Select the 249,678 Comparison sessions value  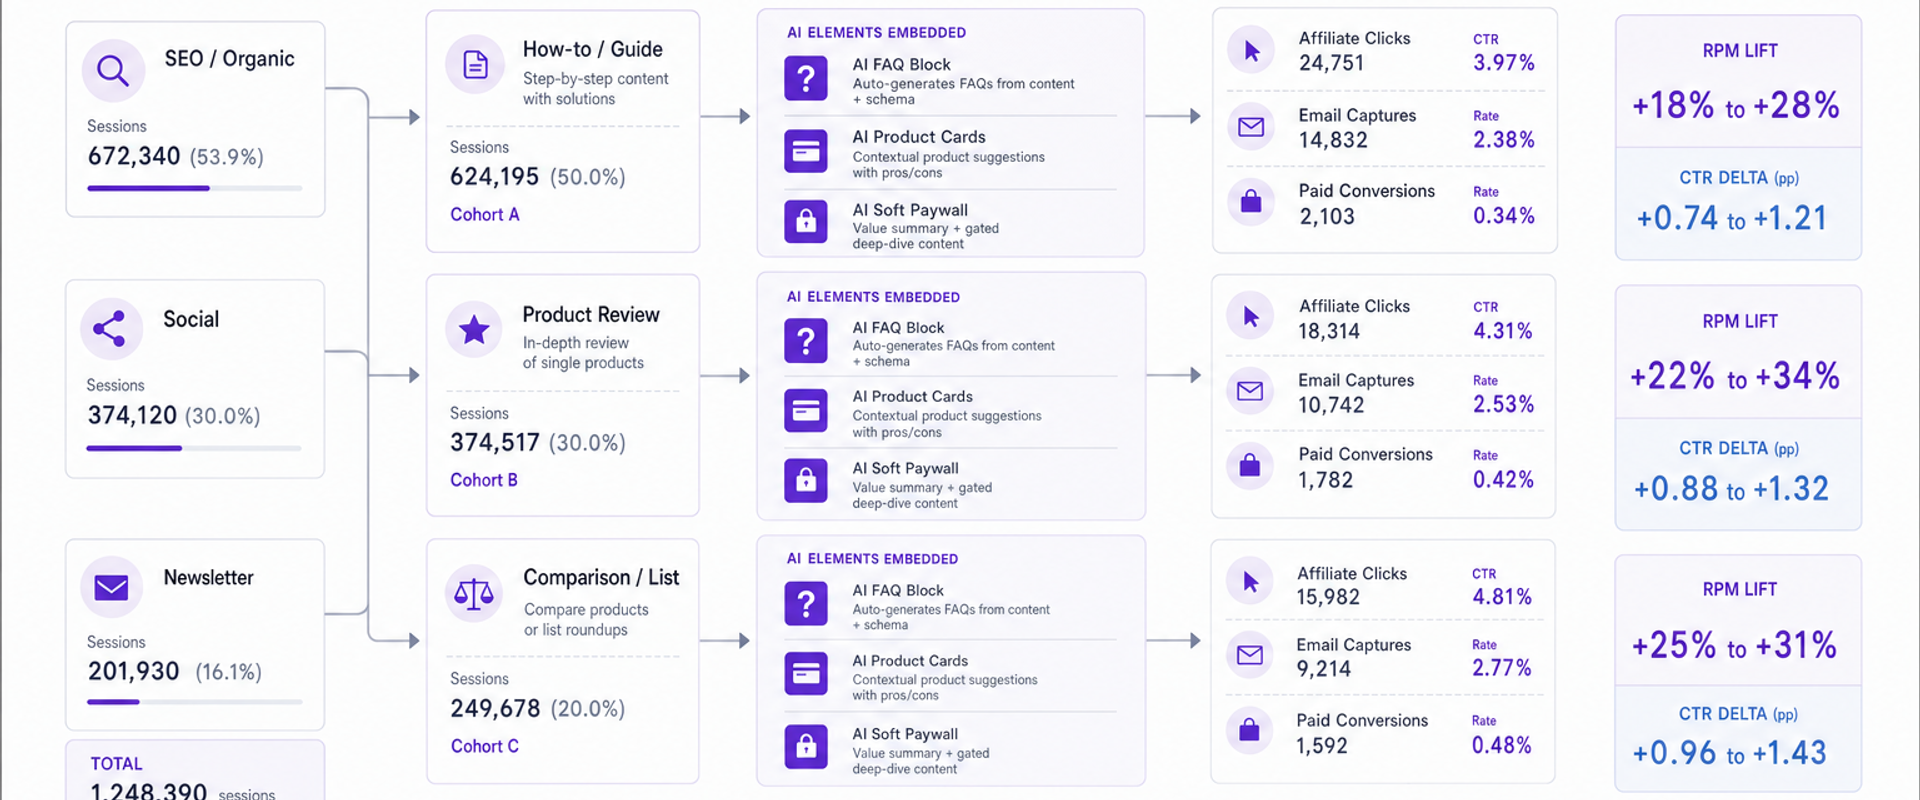coord(495,708)
